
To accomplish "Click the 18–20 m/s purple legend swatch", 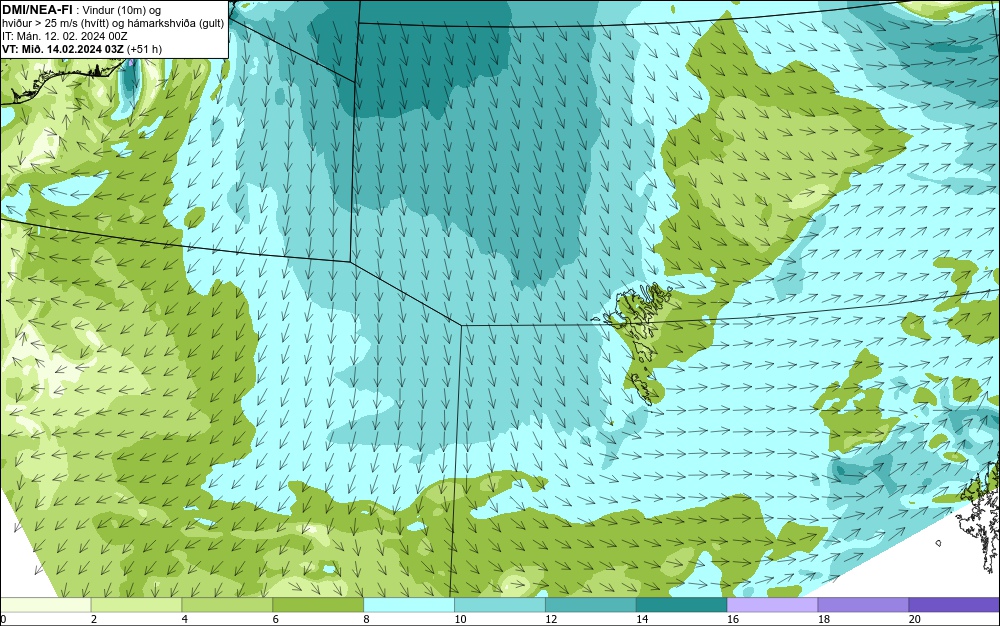I will point(863,604).
